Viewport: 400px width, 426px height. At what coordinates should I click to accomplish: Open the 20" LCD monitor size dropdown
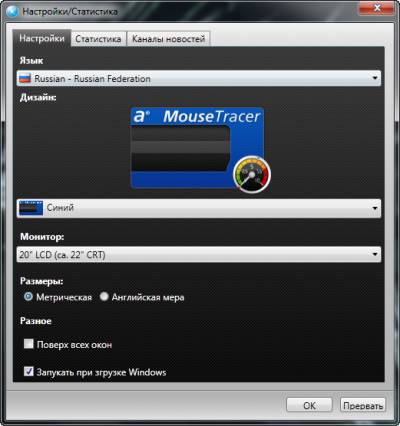click(x=199, y=255)
